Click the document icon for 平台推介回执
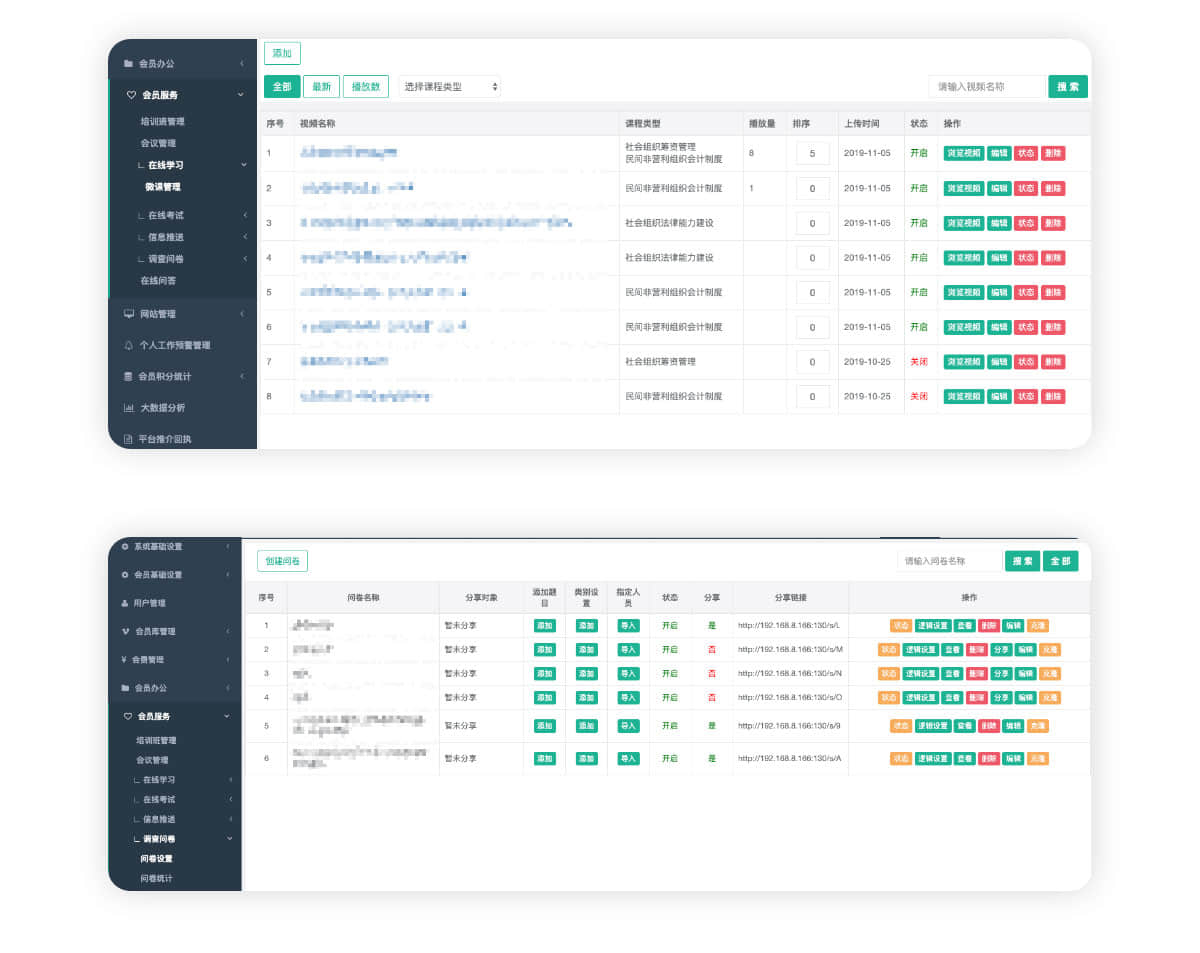The image size is (1200, 953). 128,439
